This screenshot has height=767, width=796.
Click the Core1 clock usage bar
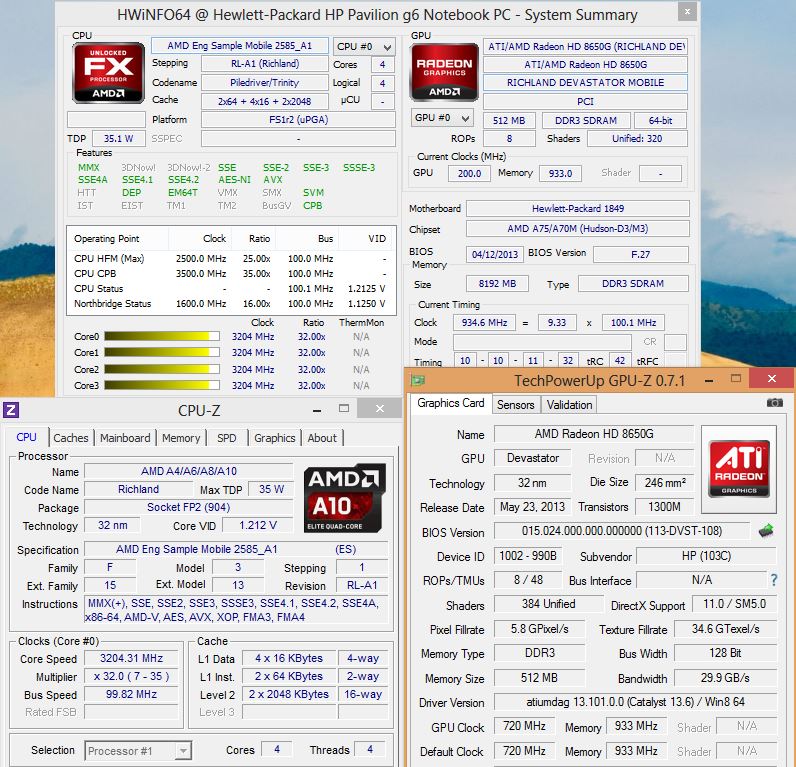(162, 352)
